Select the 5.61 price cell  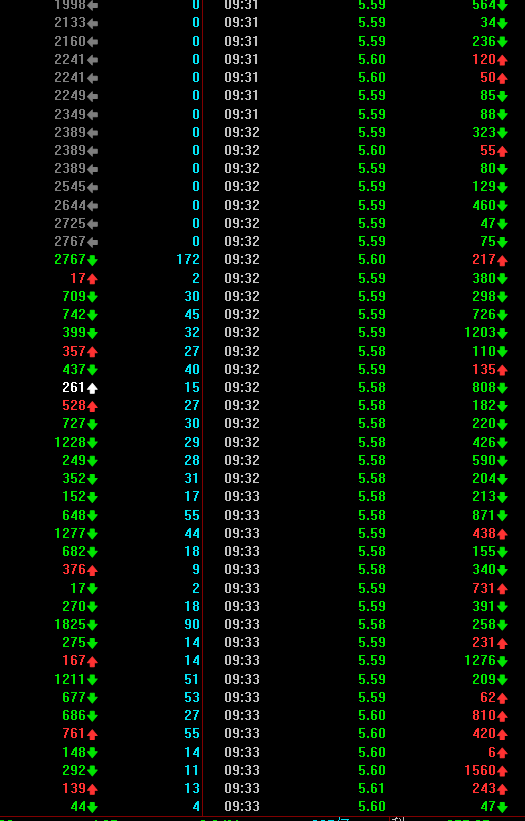coord(372,788)
